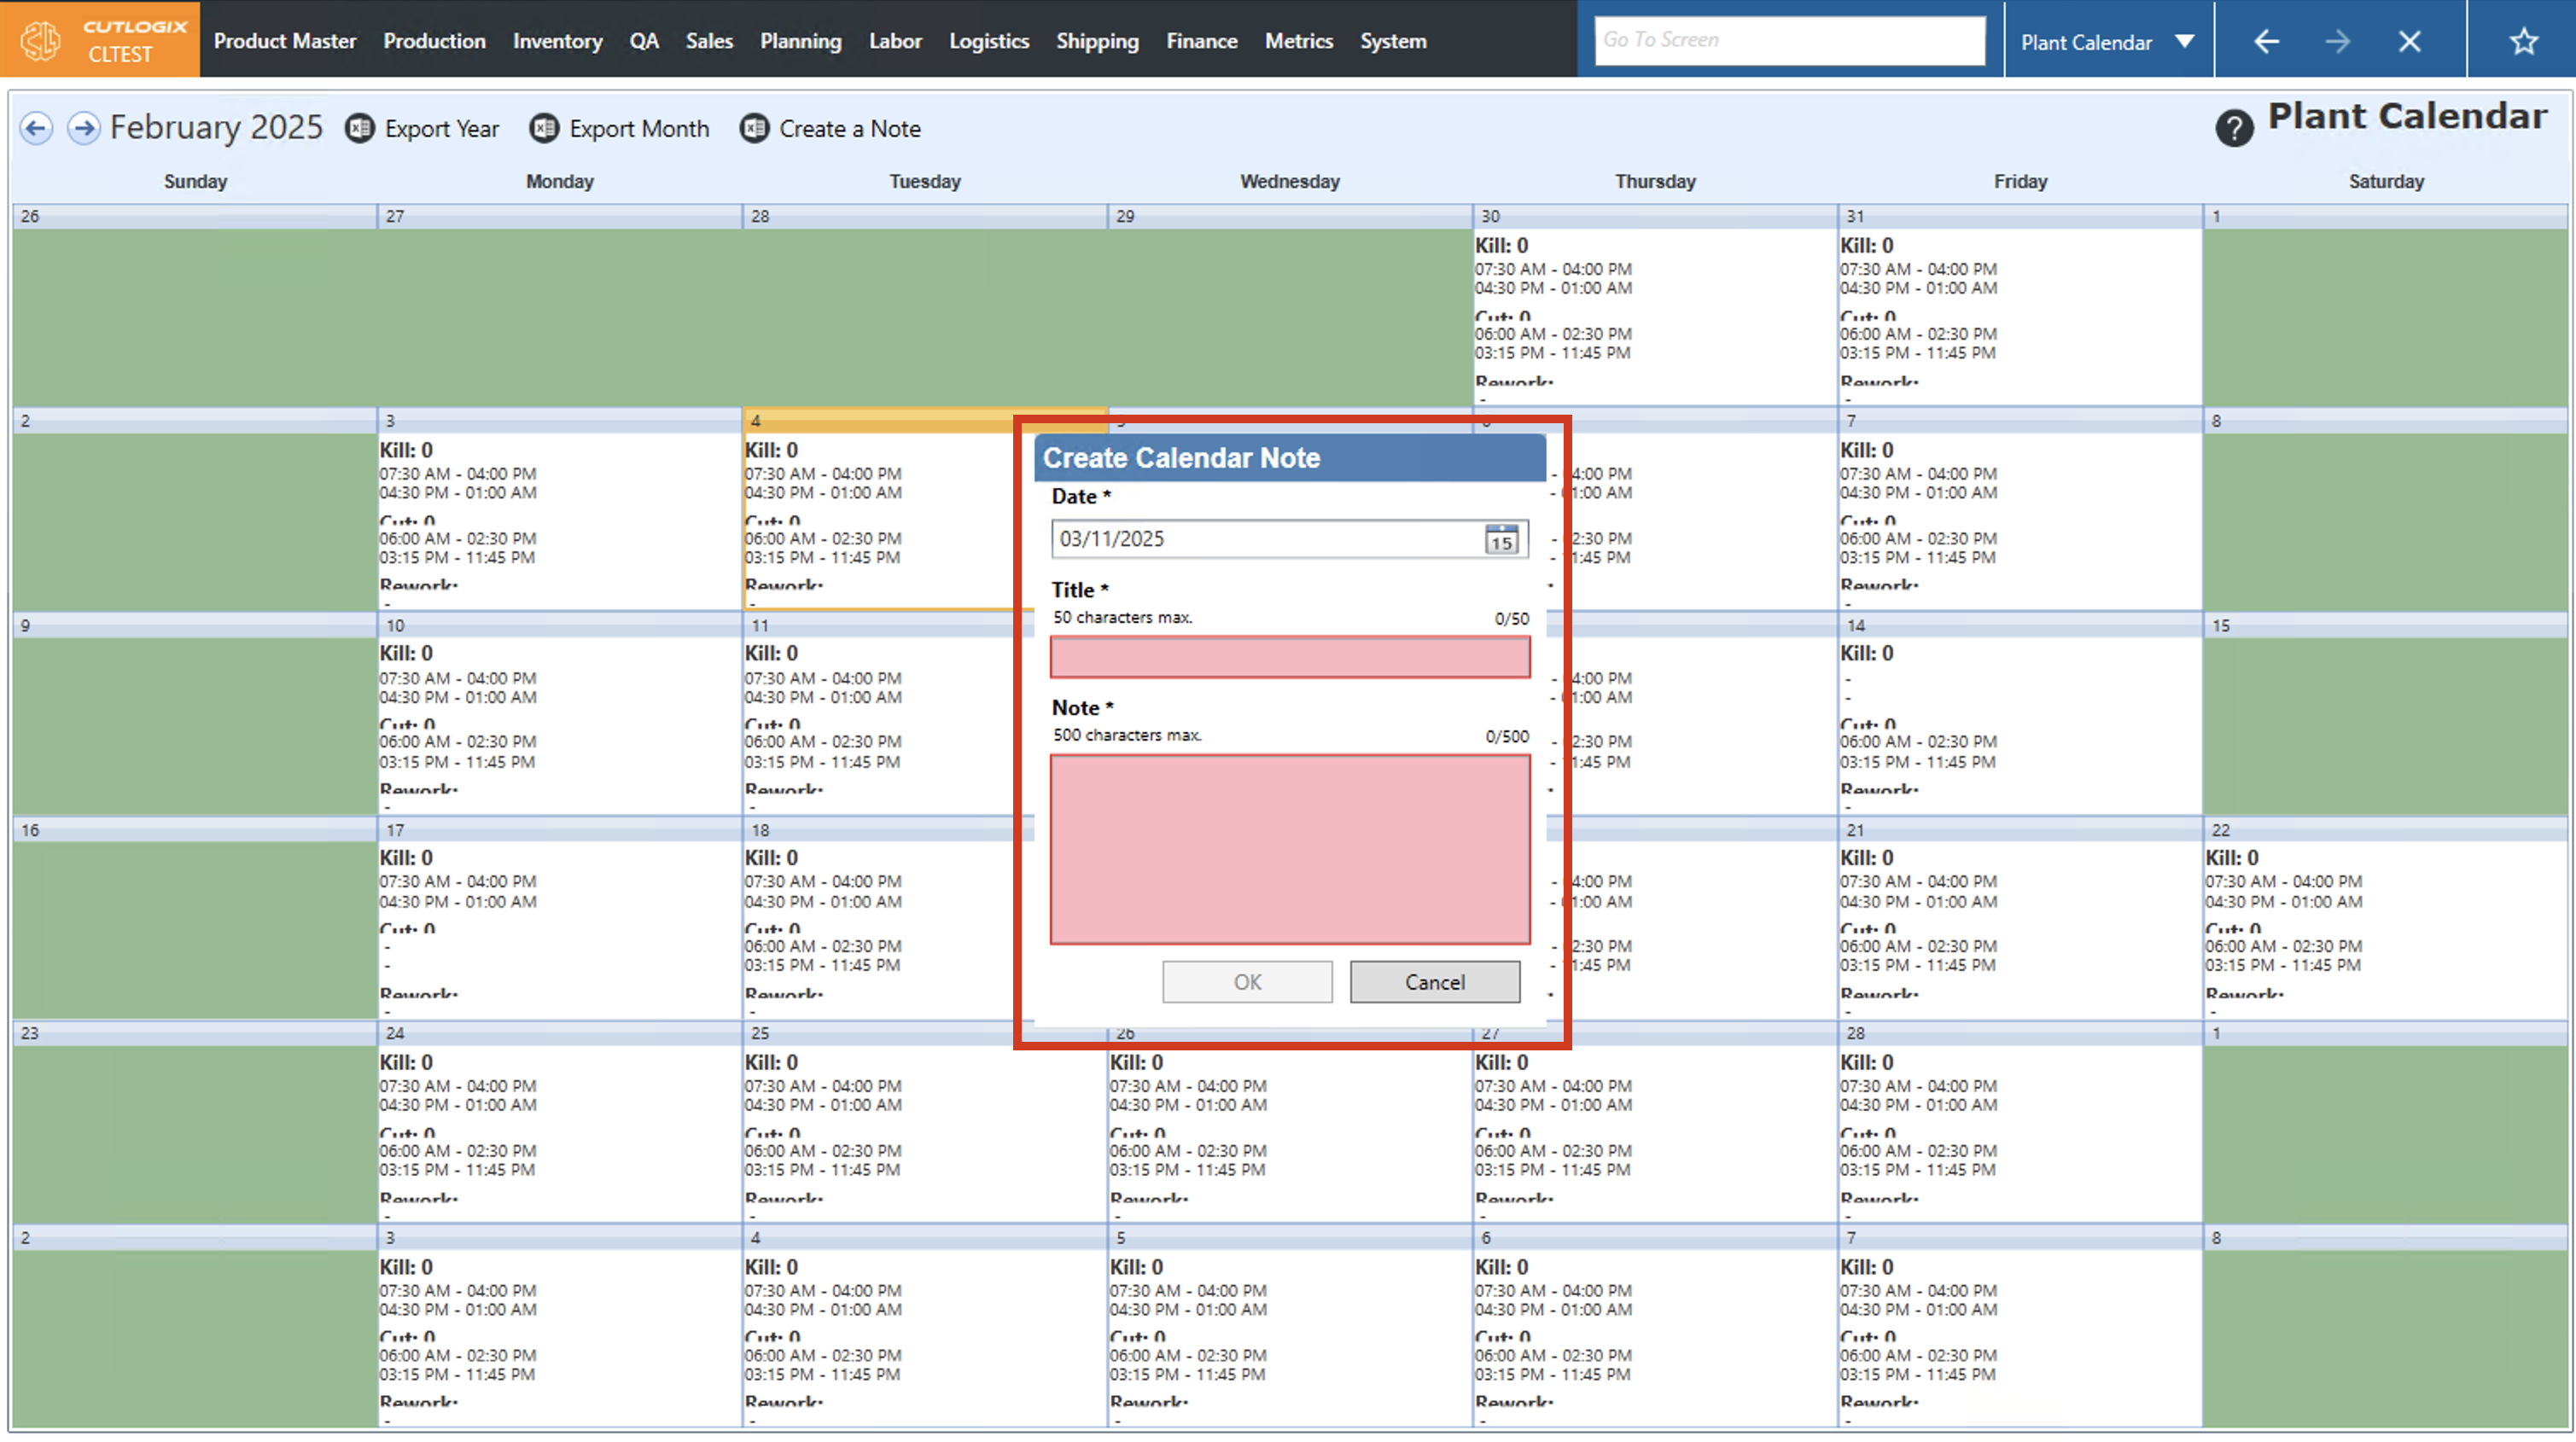Open the Logistics menu
The width and height of the screenshot is (2576, 1442).
(x=988, y=41)
